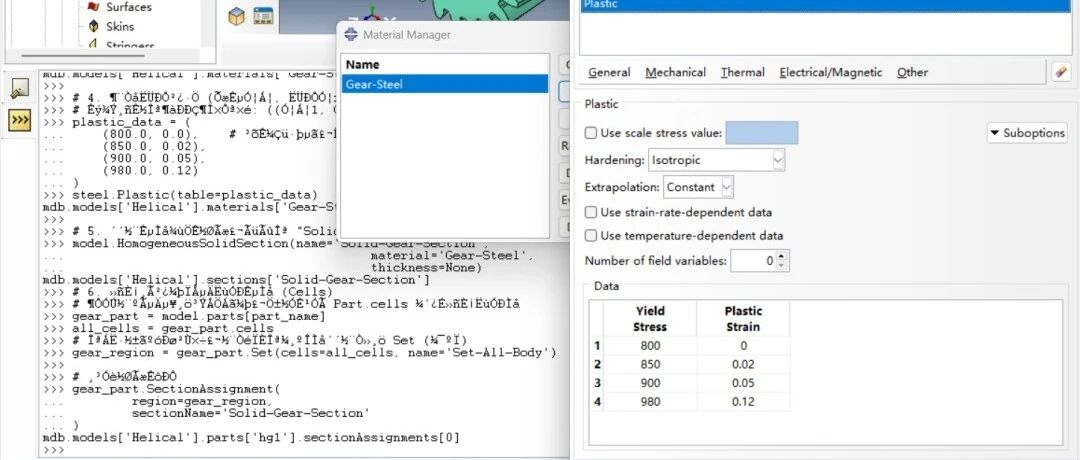Image resolution: width=1080 pixels, height=460 pixels.
Task: Click the gear_part.SectionAssignment( command line
Action: [176, 389]
